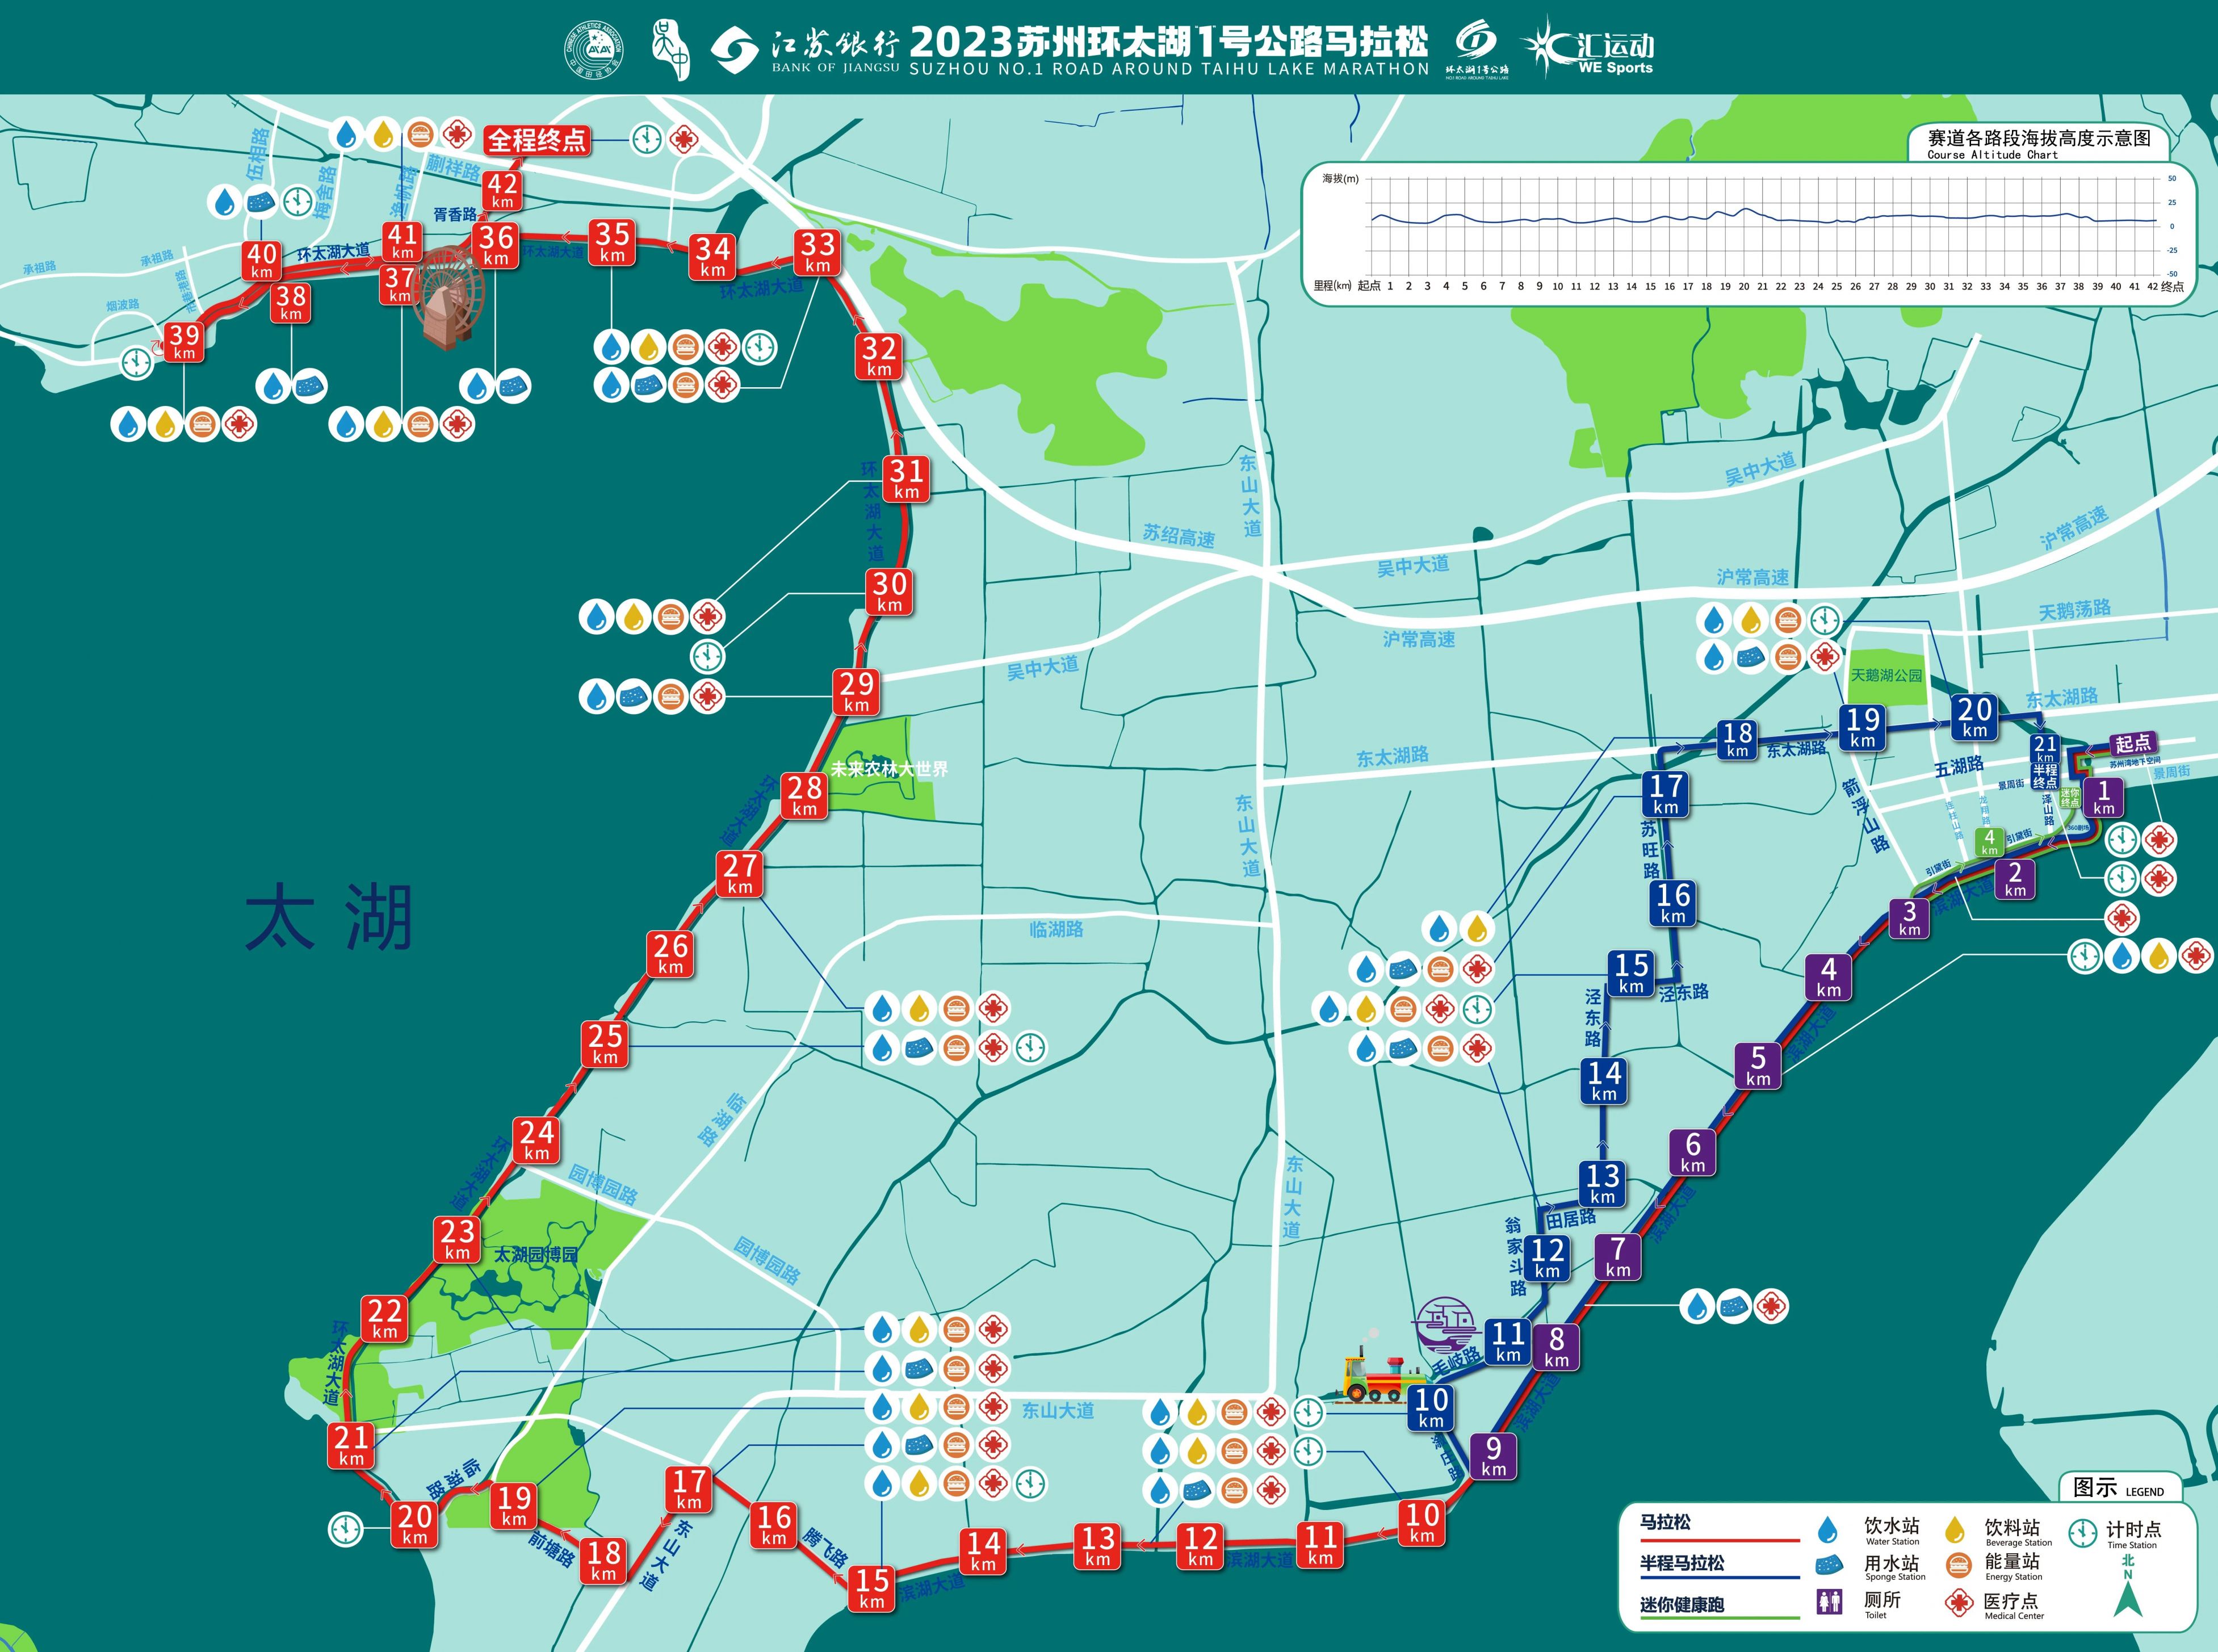Screen dimensions: 2218x1652
Task: Click the 东山大道 label beside station icons
Action: pyautogui.click(x=1058, y=1410)
